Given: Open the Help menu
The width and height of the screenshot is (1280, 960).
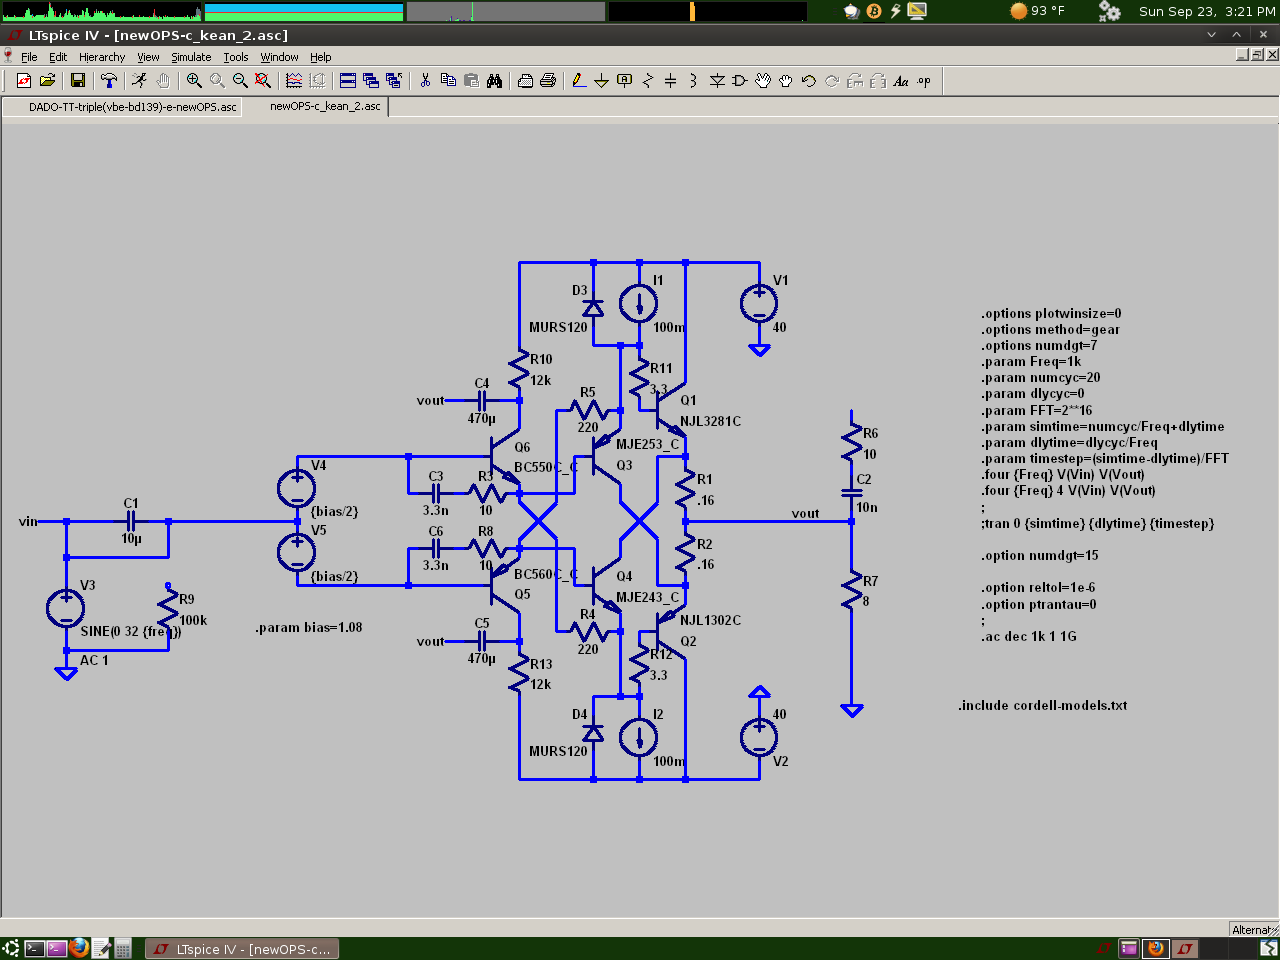Looking at the screenshot, I should point(320,57).
